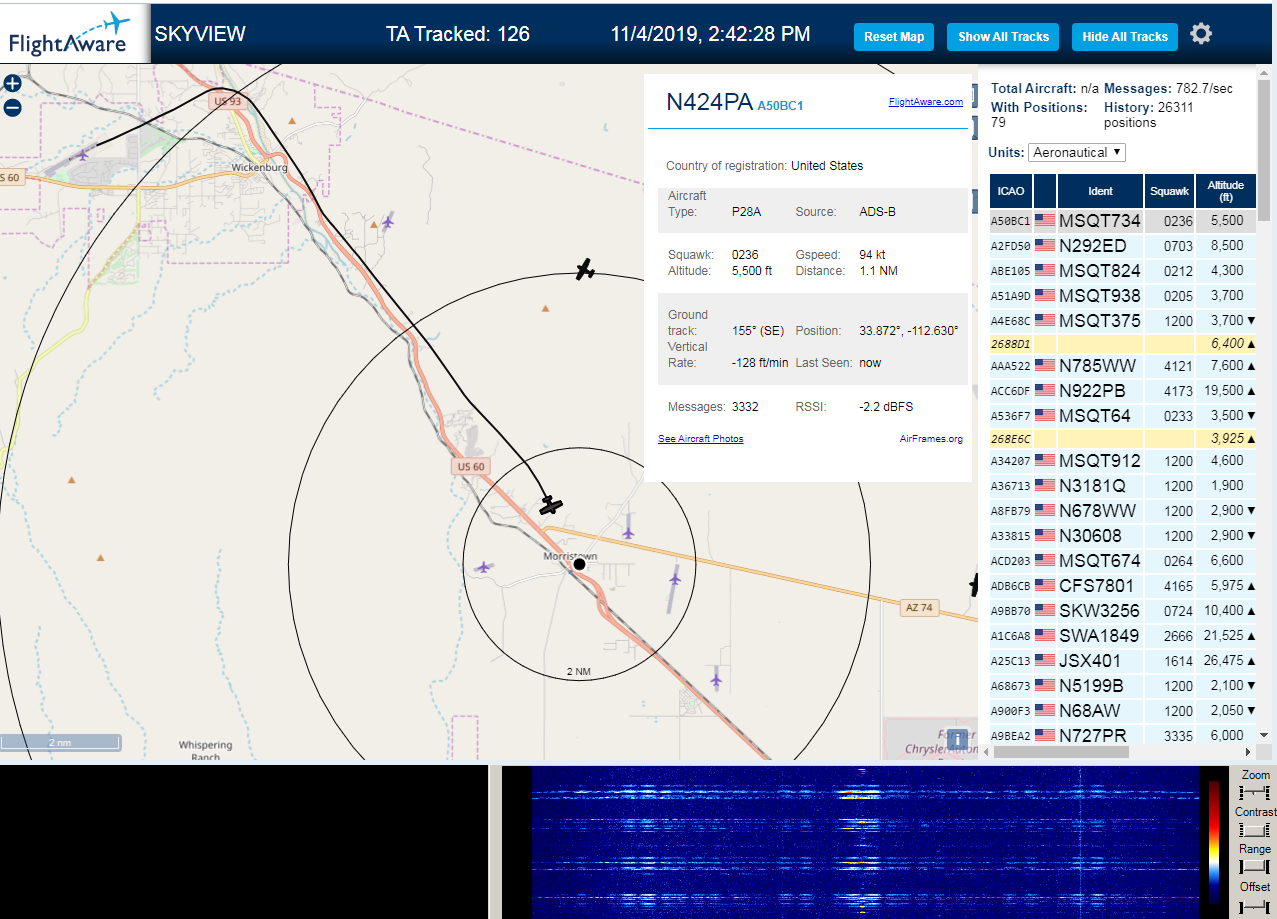
Task: Open AirFrames.org link
Action: (931, 439)
